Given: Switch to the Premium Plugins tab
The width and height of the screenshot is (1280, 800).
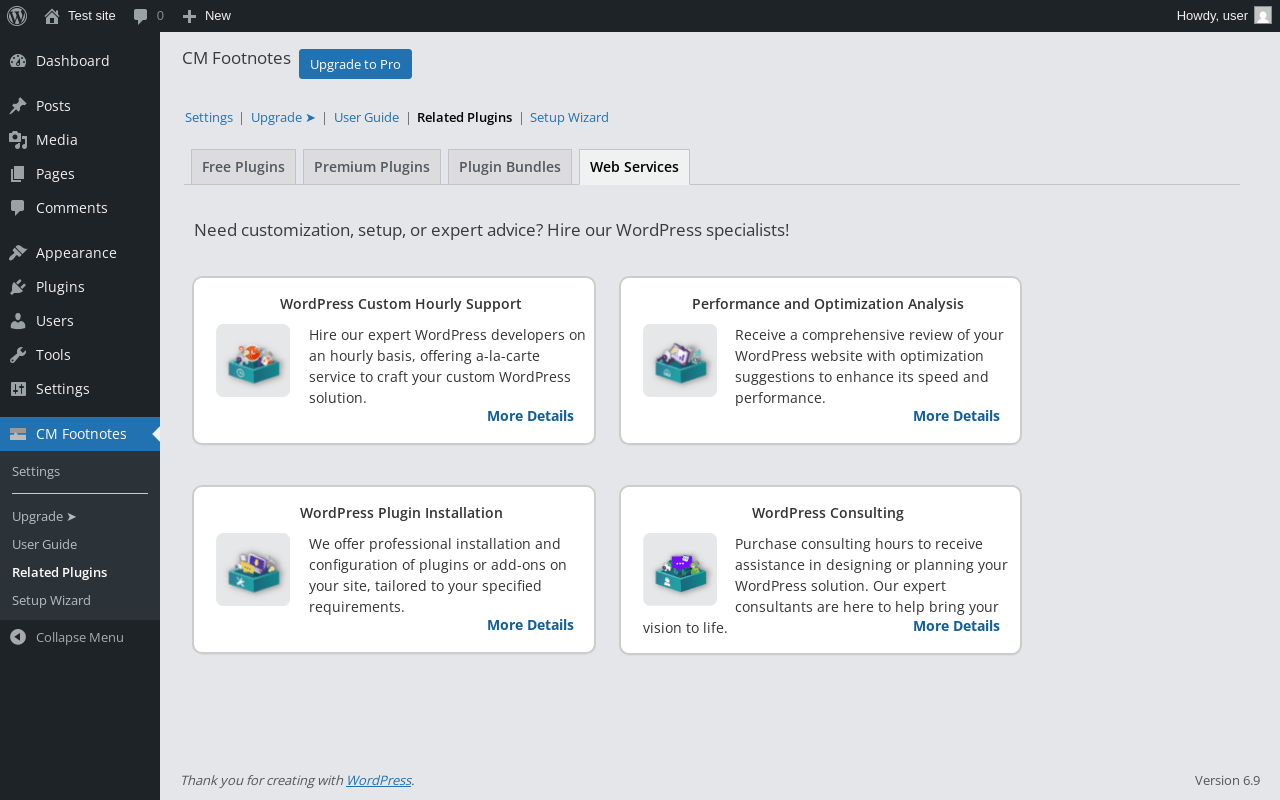Looking at the screenshot, I should (372, 167).
